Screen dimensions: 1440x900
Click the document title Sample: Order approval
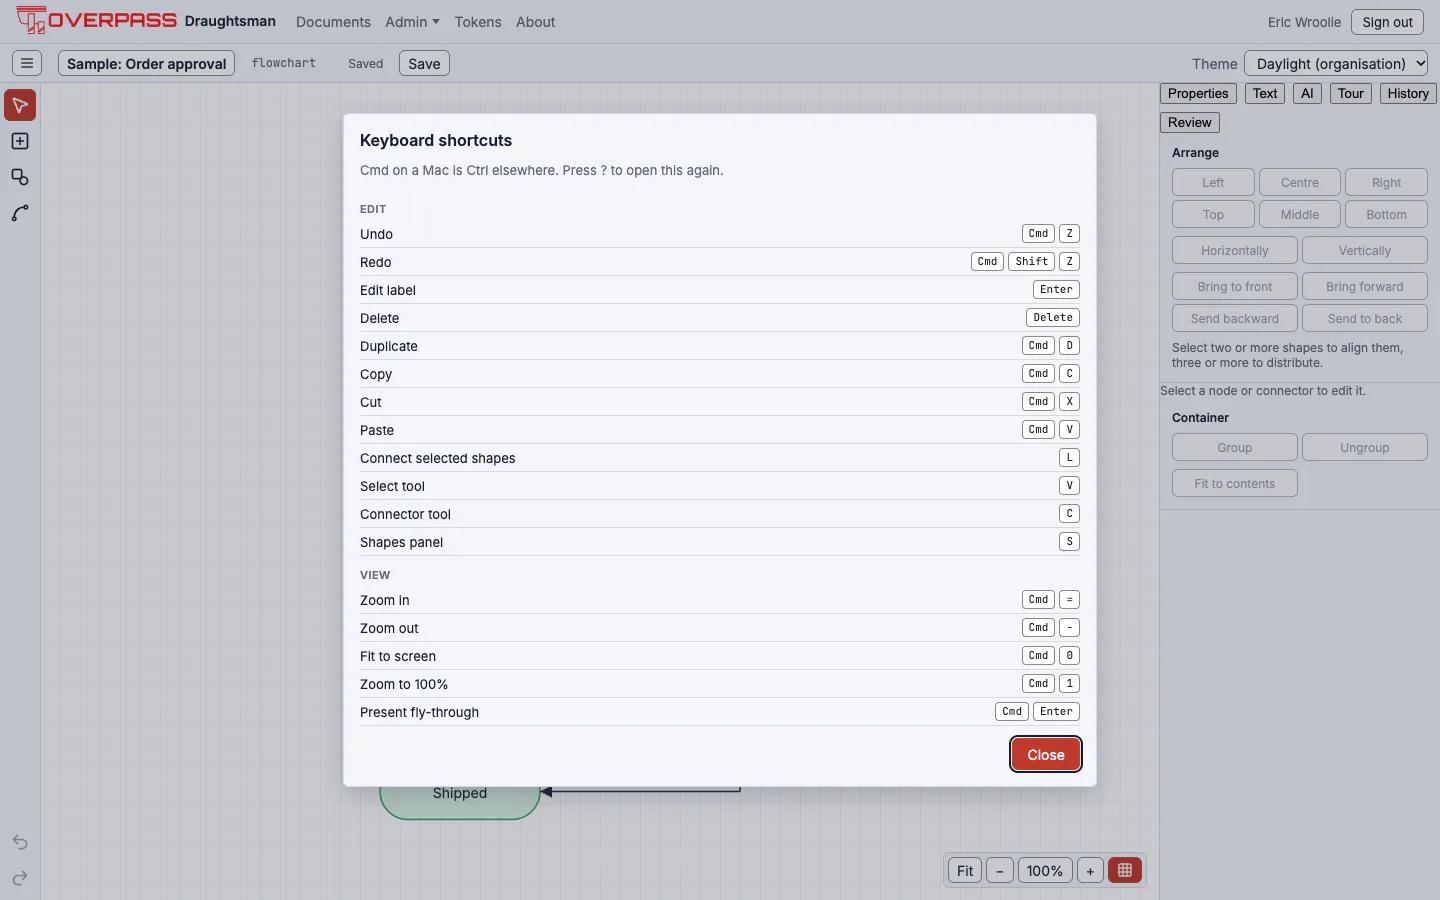(x=147, y=63)
